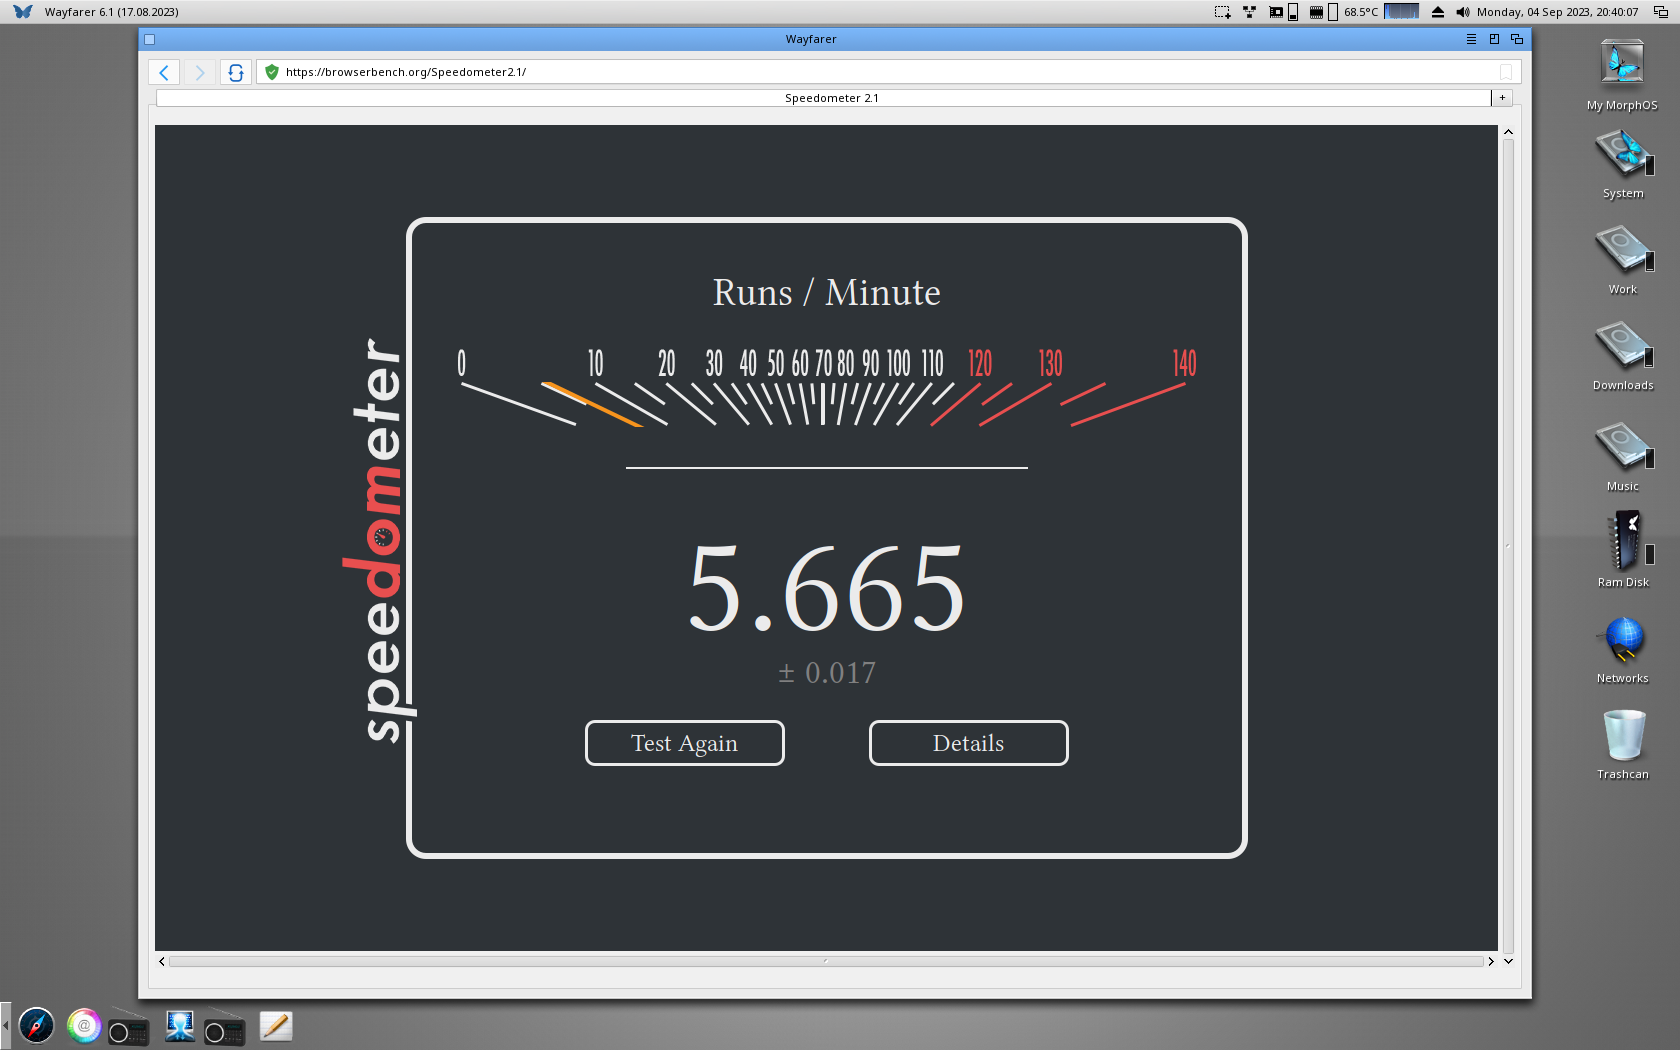Viewport: 1680px width, 1050px height.
Task: Open the Details results button
Action: [969, 743]
